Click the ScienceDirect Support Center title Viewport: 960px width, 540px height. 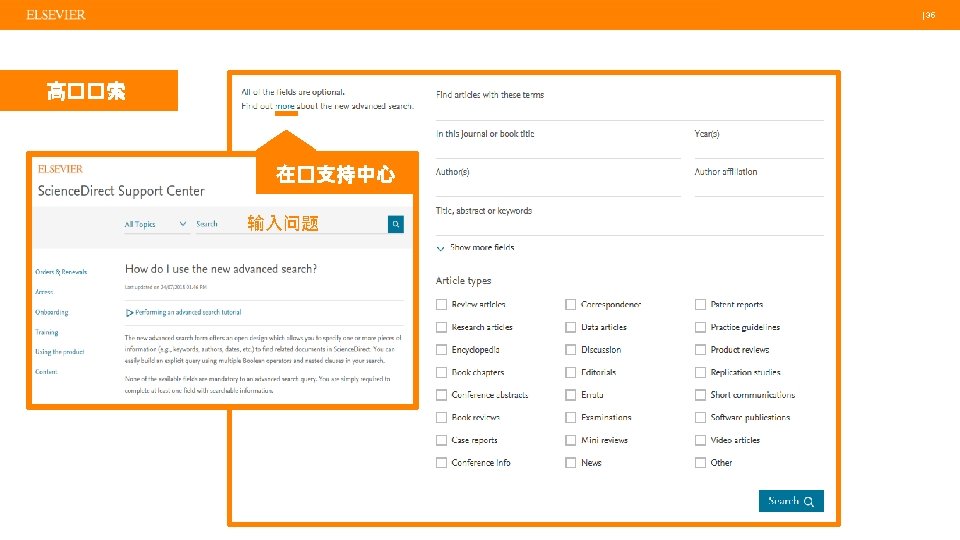point(121,191)
